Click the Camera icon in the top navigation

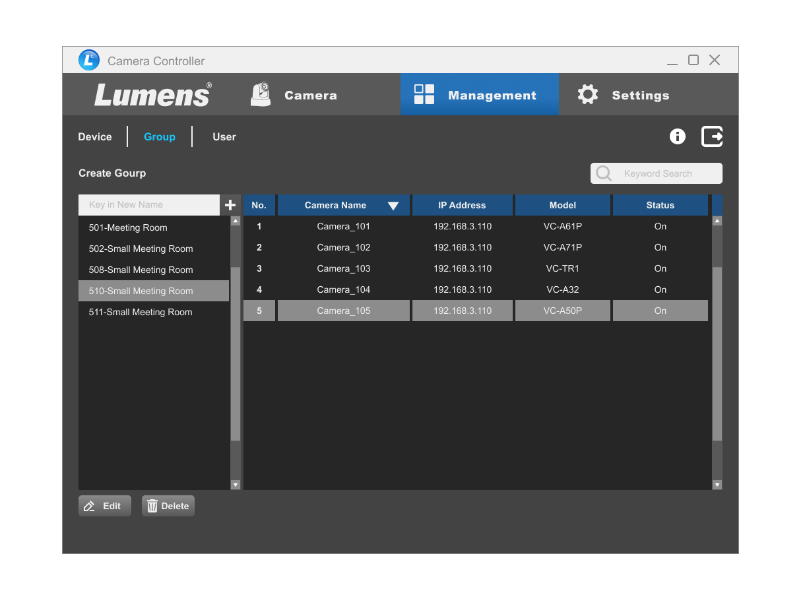[x=259, y=95]
